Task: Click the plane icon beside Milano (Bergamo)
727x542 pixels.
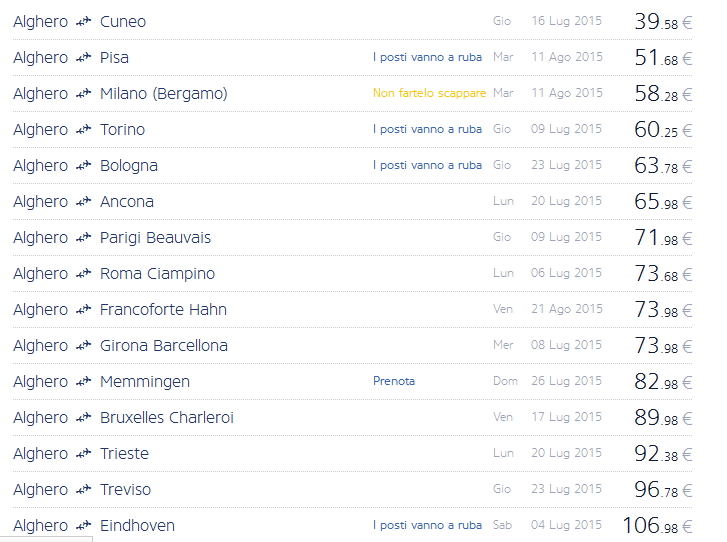Action: pos(84,94)
